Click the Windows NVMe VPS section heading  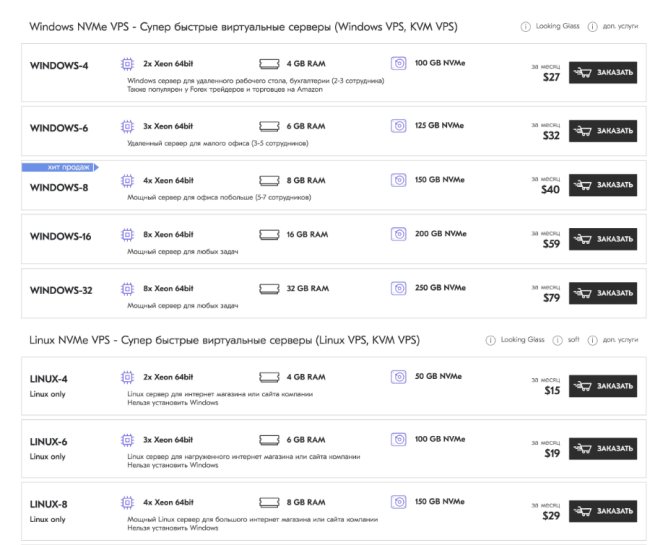[x=243, y=27]
